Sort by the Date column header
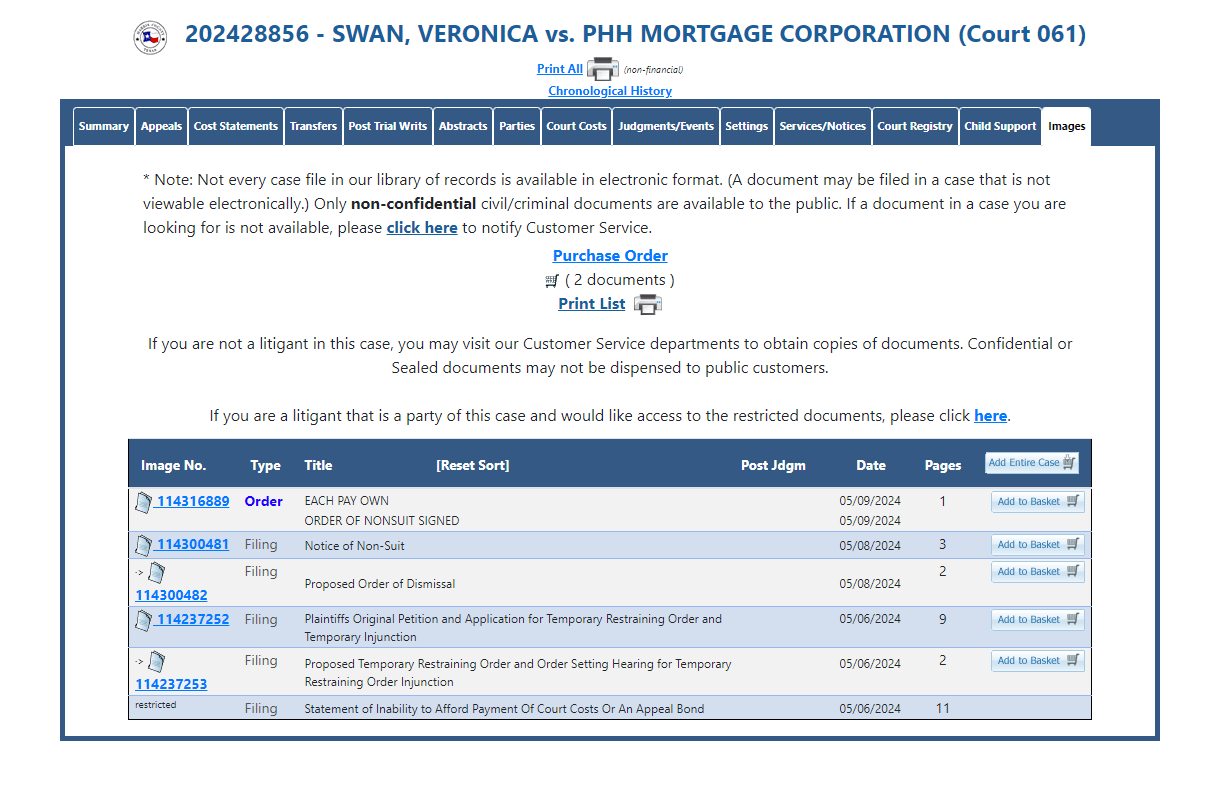1225x789 pixels. [871, 465]
